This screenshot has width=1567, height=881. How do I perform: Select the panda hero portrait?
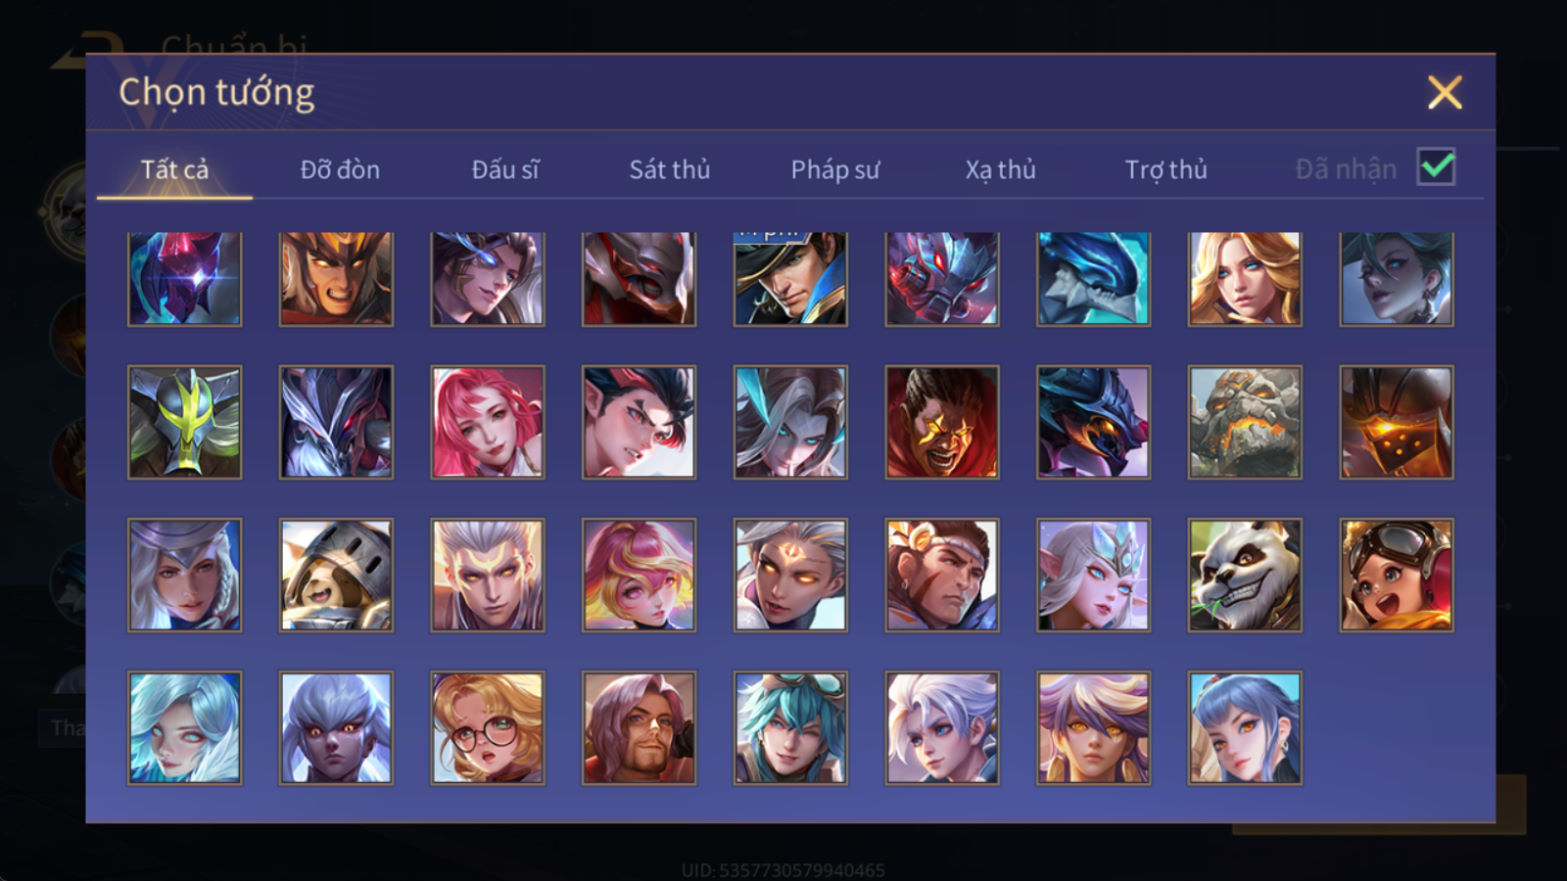pos(1245,575)
